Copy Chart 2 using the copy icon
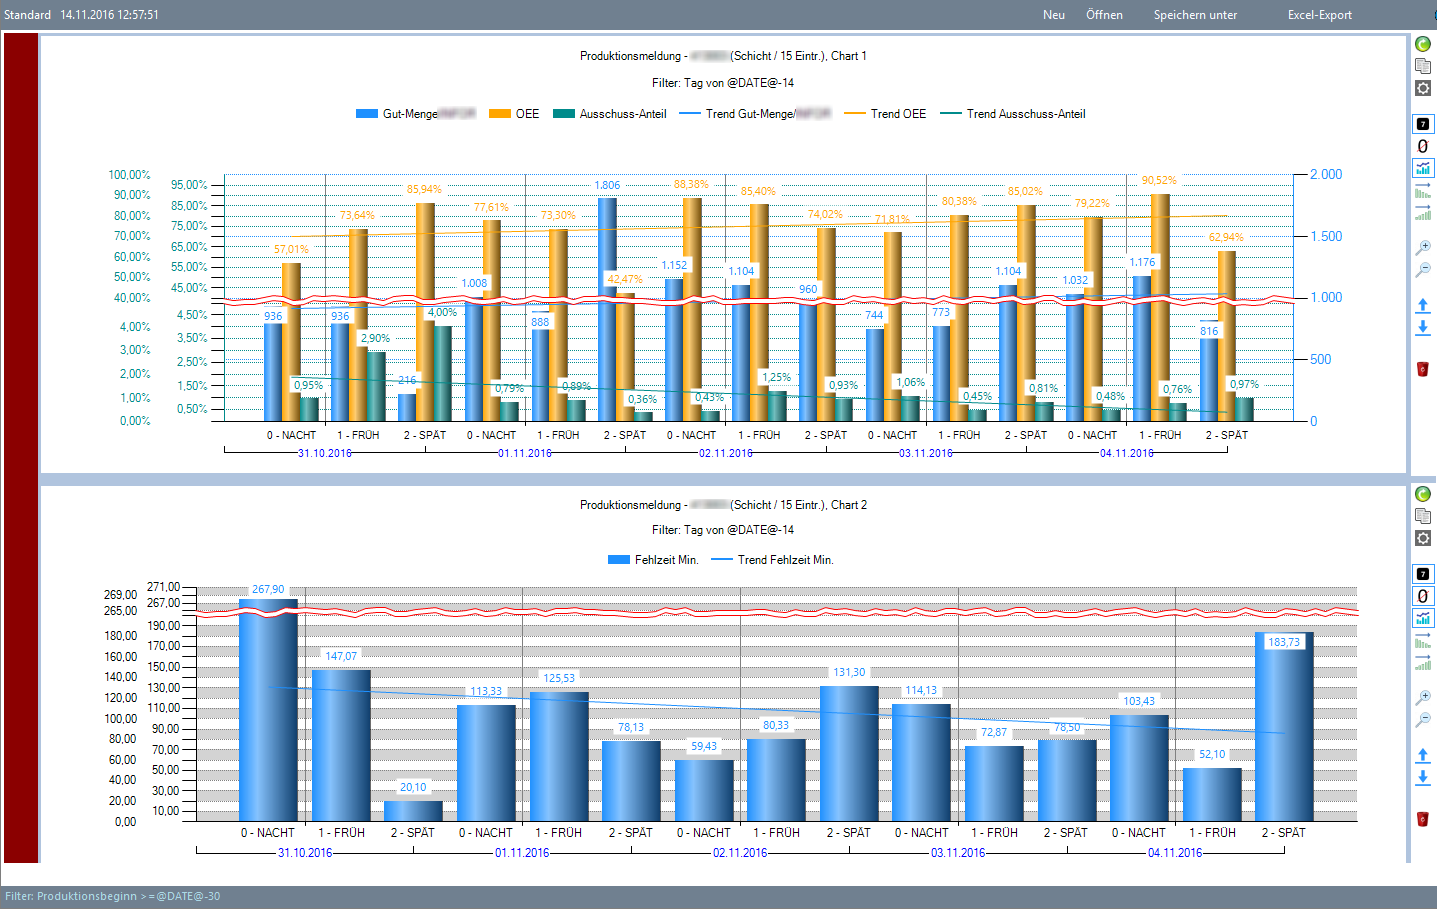The width and height of the screenshot is (1437, 909). [x=1423, y=516]
